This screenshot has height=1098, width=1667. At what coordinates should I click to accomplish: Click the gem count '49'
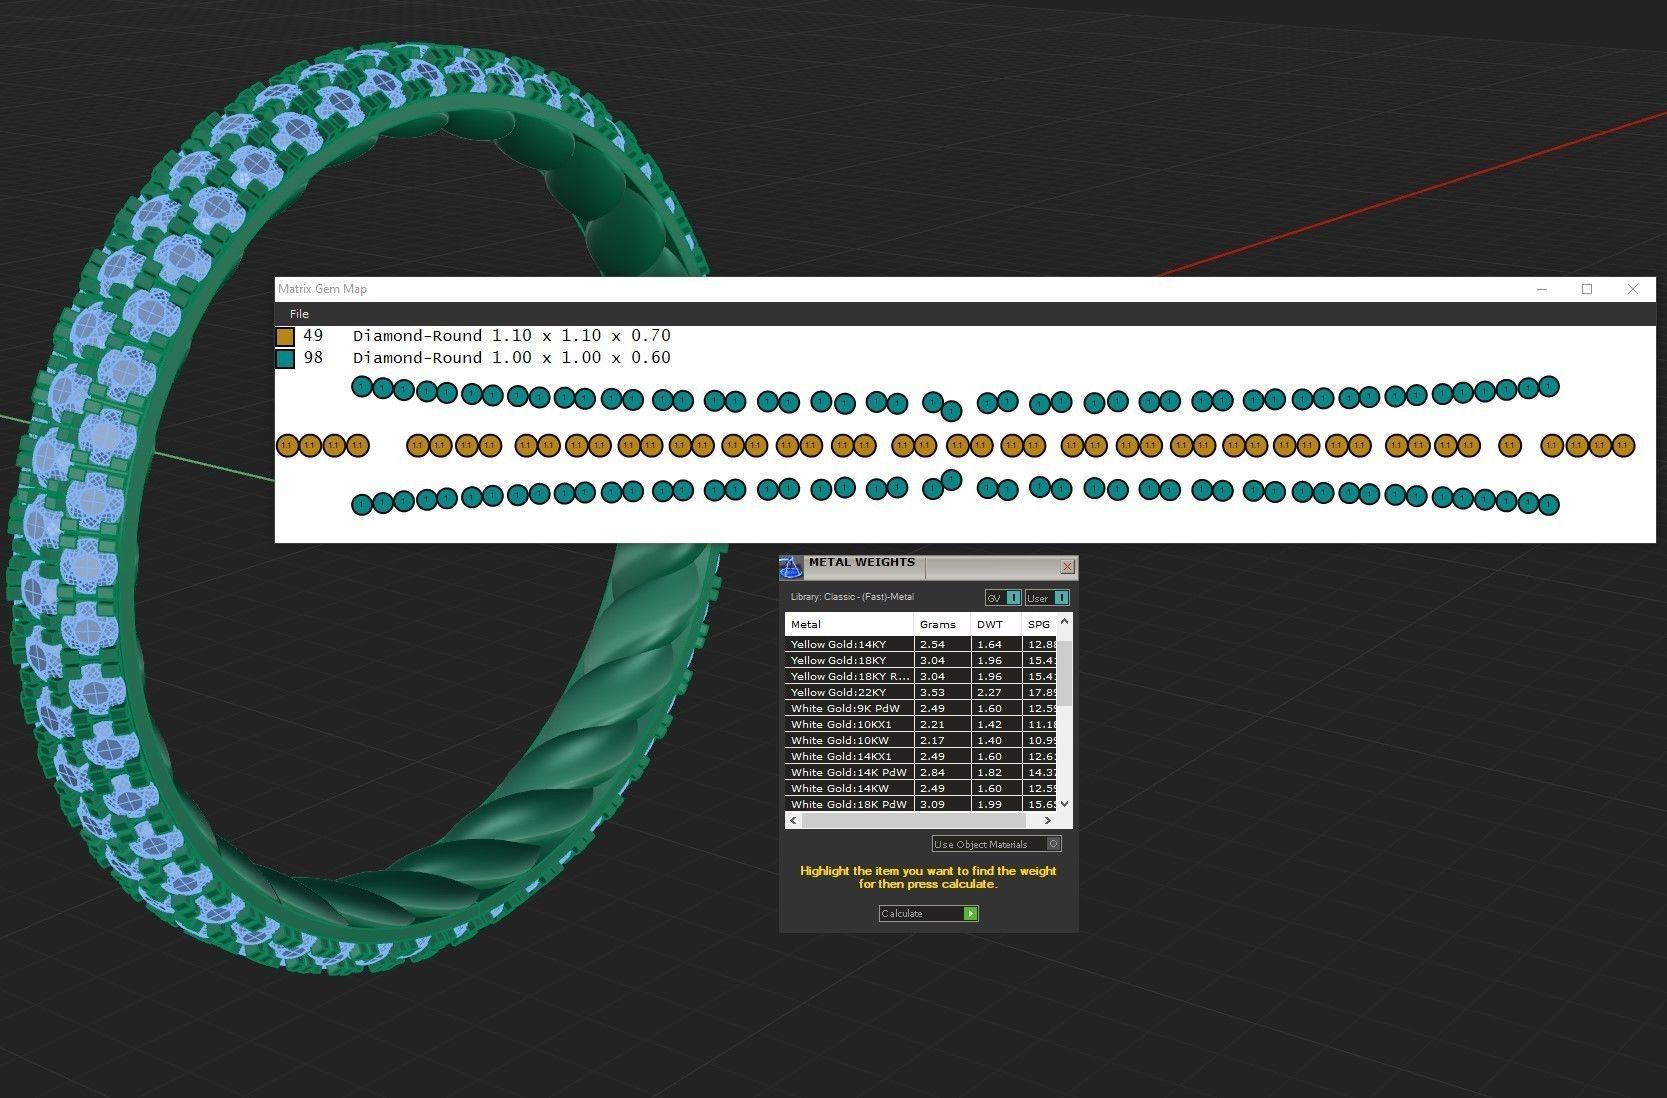(x=313, y=336)
